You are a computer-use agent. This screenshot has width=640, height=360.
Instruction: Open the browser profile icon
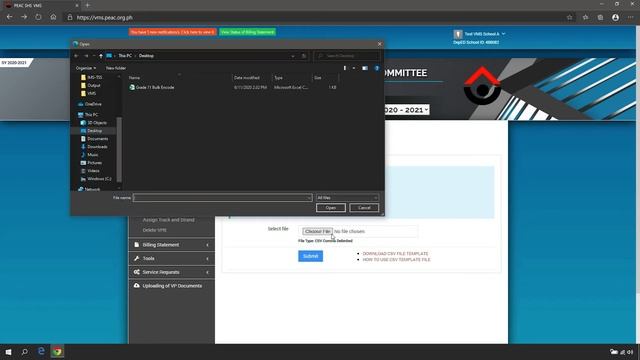pos(615,18)
